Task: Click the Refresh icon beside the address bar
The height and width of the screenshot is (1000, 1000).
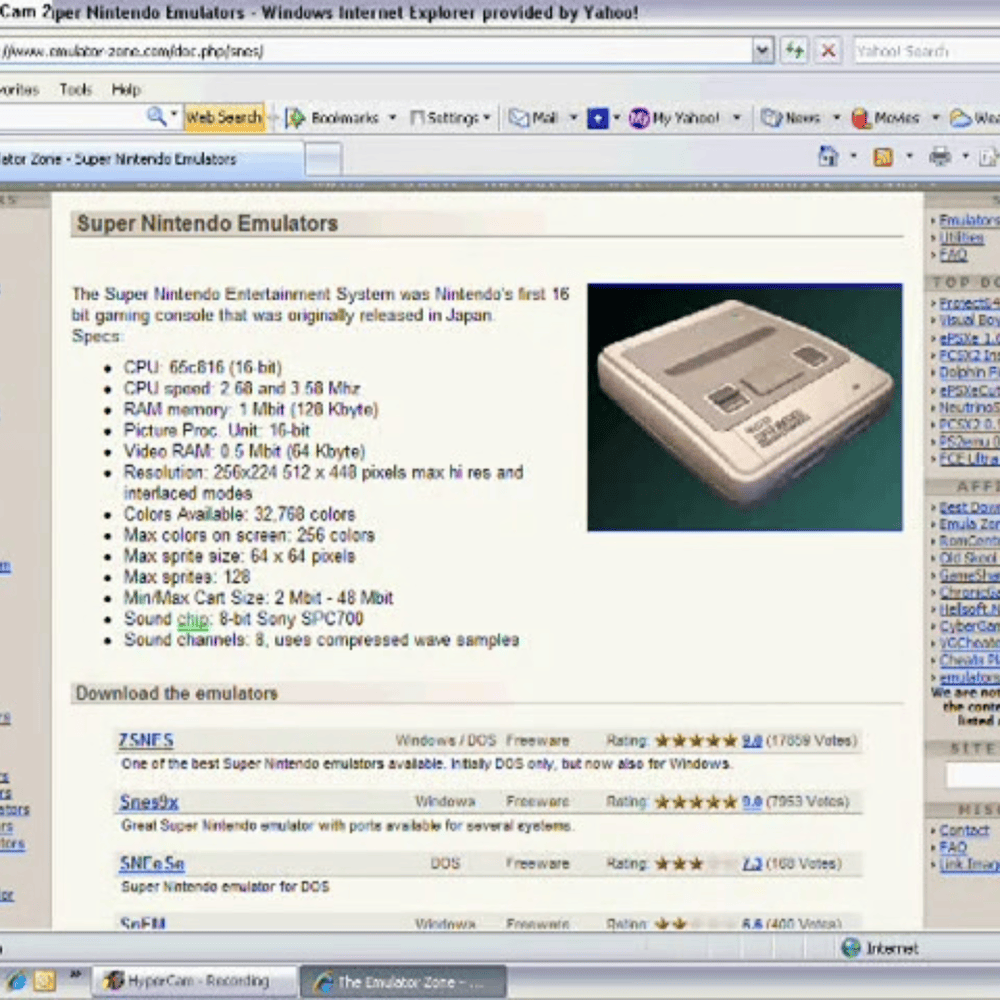Action: (795, 50)
